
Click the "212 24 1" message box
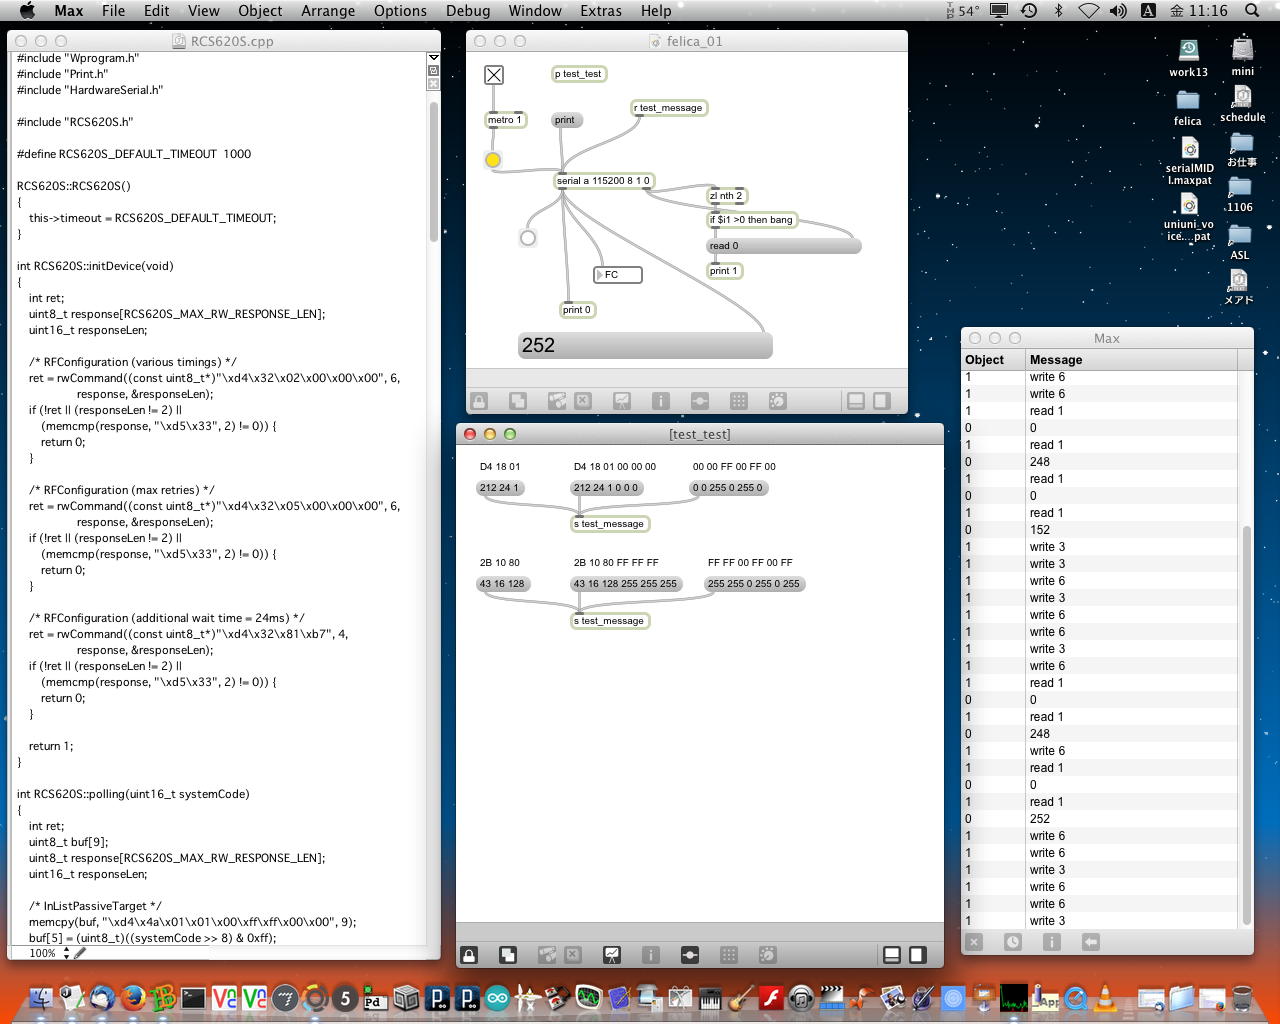tap(500, 488)
